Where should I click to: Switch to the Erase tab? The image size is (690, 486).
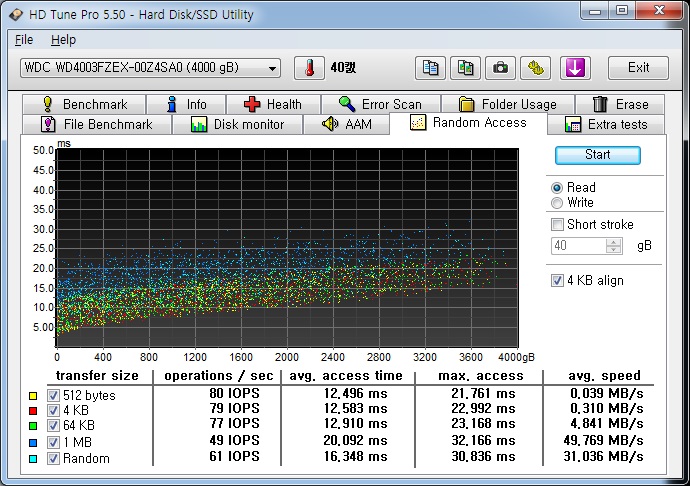[620, 104]
